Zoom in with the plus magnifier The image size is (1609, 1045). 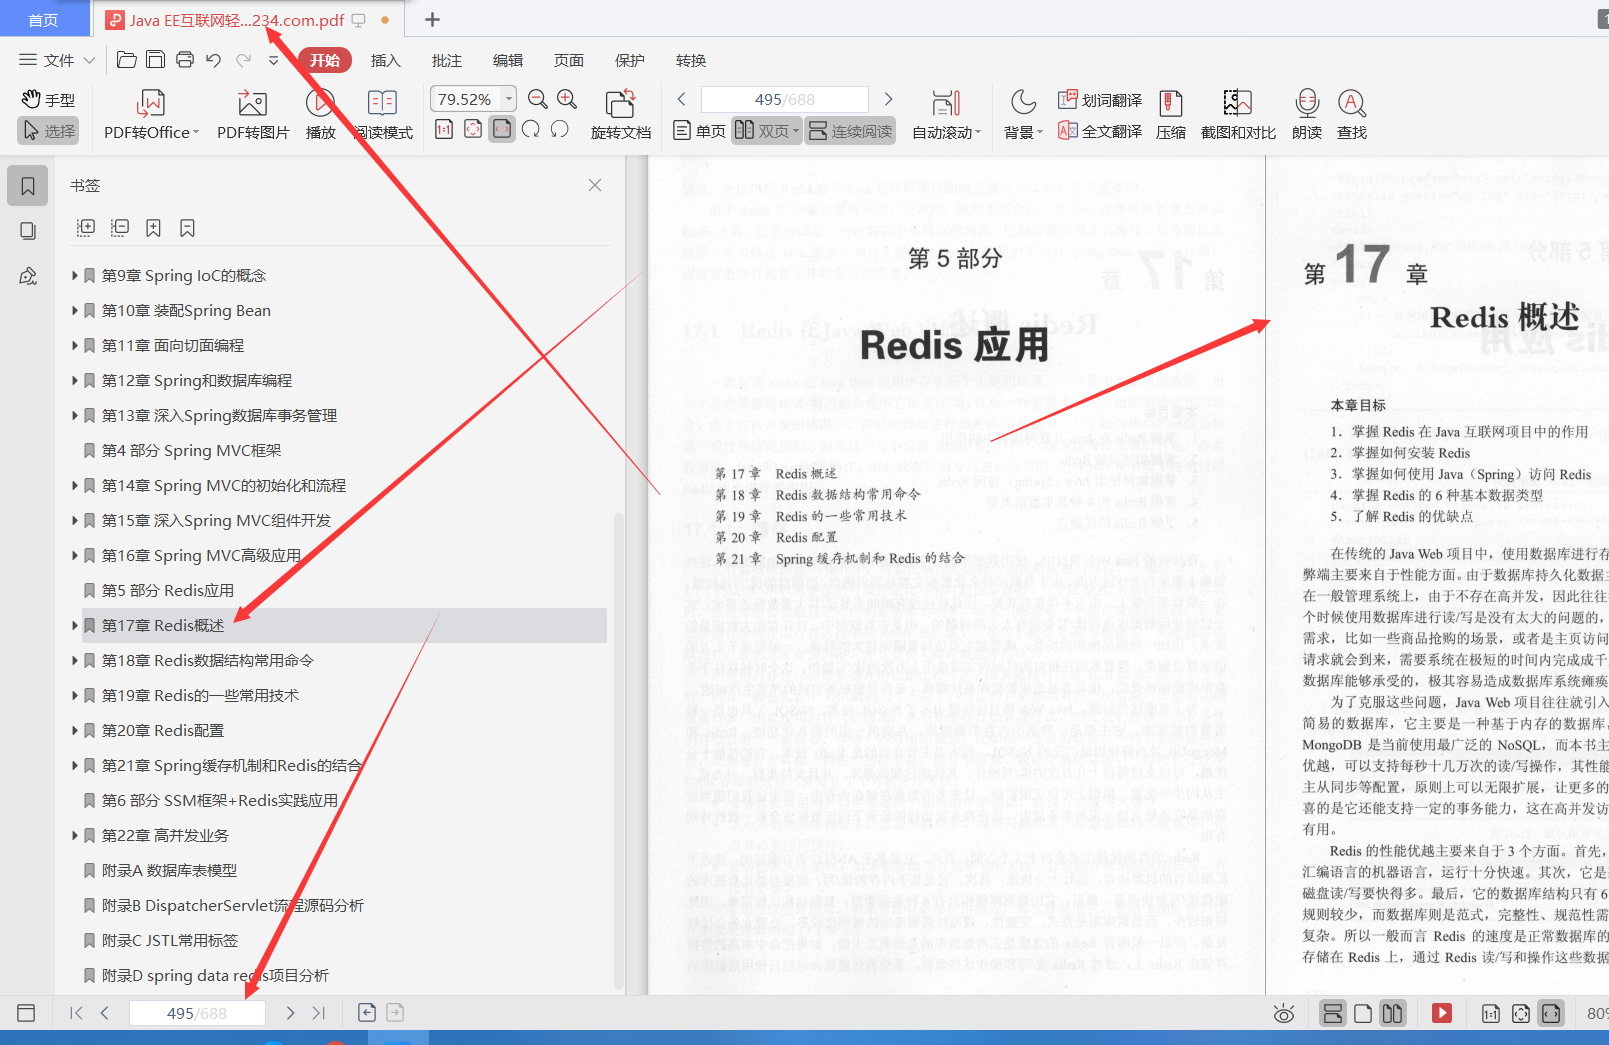click(x=567, y=99)
